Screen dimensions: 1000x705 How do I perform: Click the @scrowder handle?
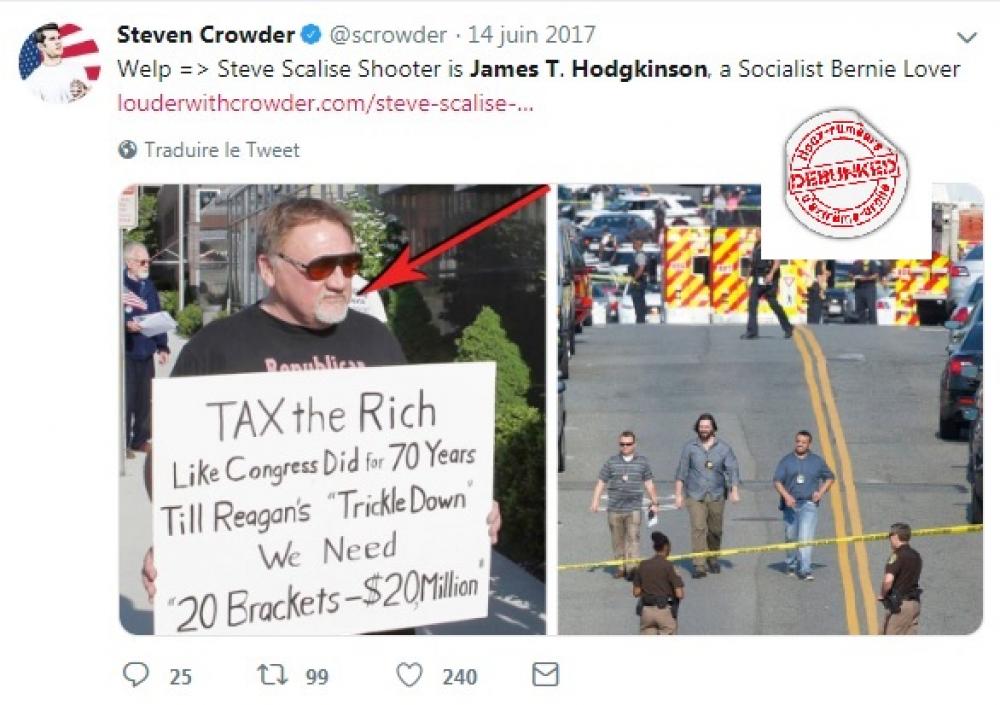coord(388,34)
